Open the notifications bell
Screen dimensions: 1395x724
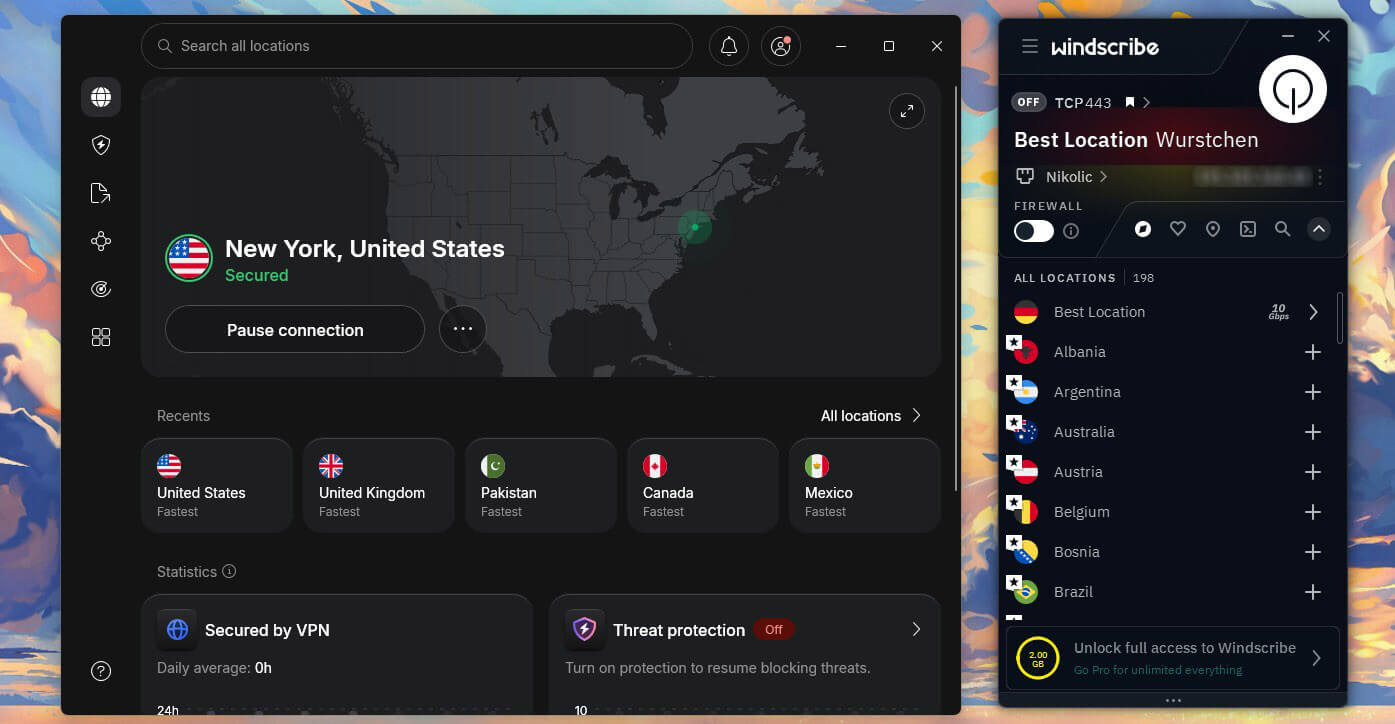point(729,46)
